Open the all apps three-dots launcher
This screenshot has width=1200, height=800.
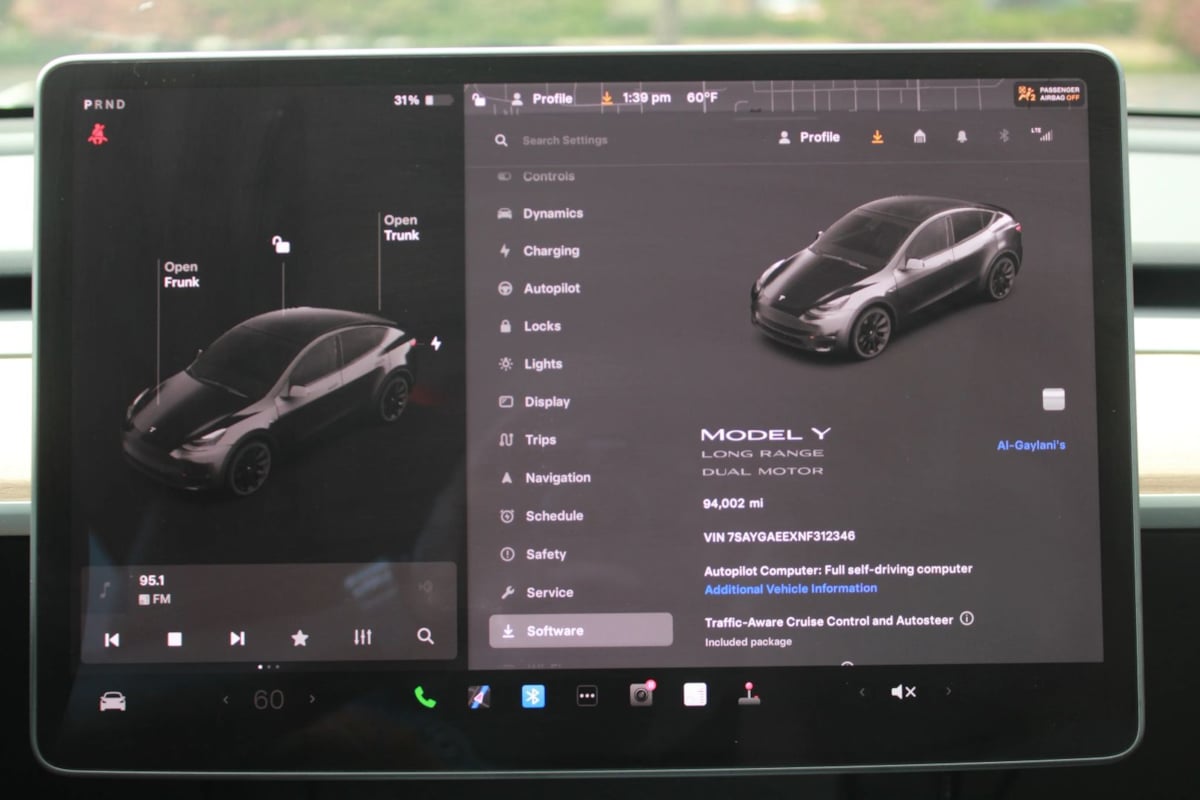click(x=587, y=696)
